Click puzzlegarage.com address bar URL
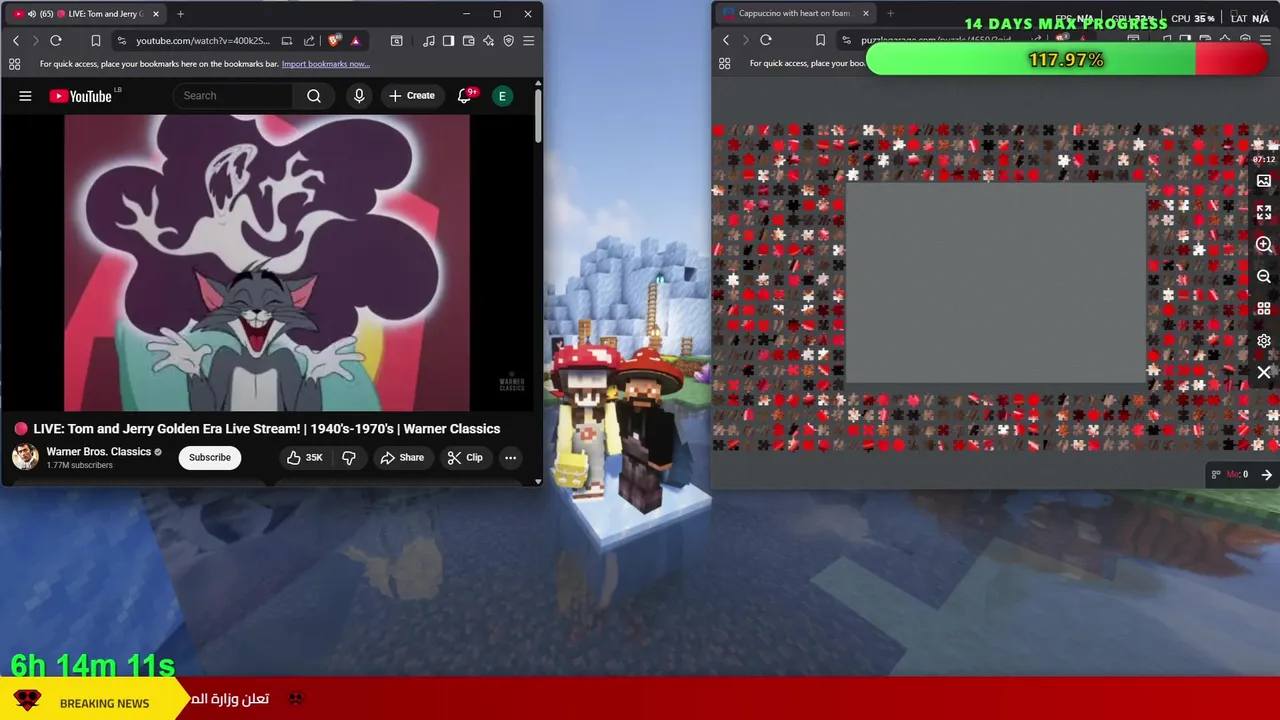The width and height of the screenshot is (1280, 720). click(936, 40)
